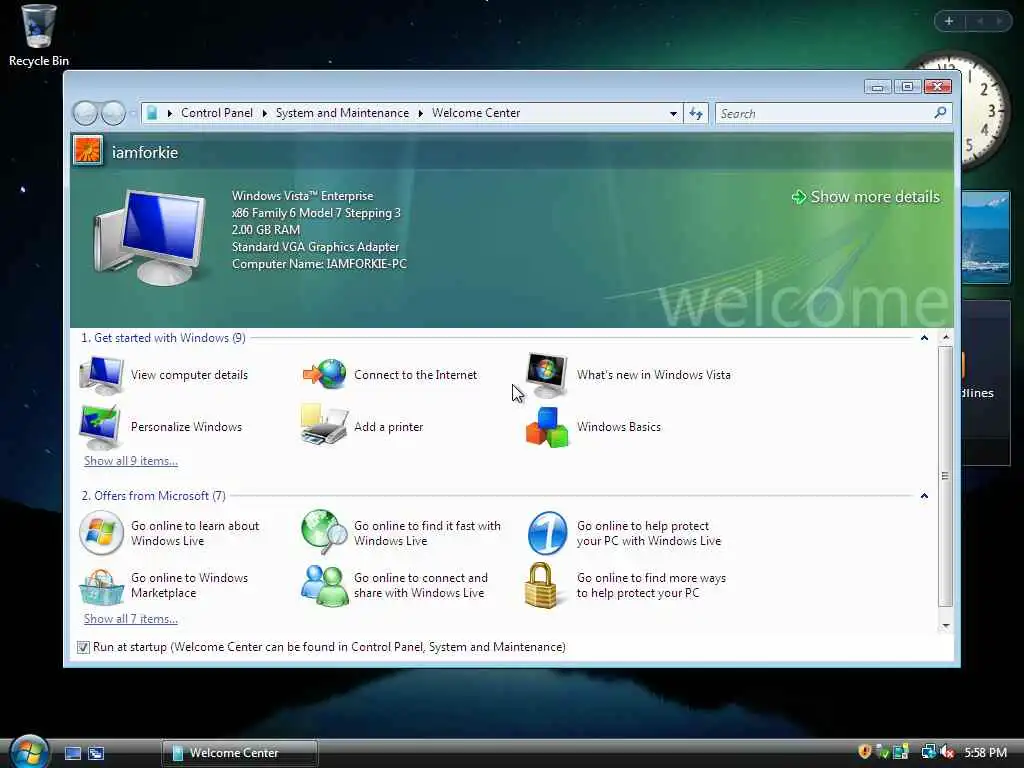This screenshot has height=768, width=1024.
Task: Click Show Desktop quick launch icon
Action: pyautogui.click(x=73, y=753)
